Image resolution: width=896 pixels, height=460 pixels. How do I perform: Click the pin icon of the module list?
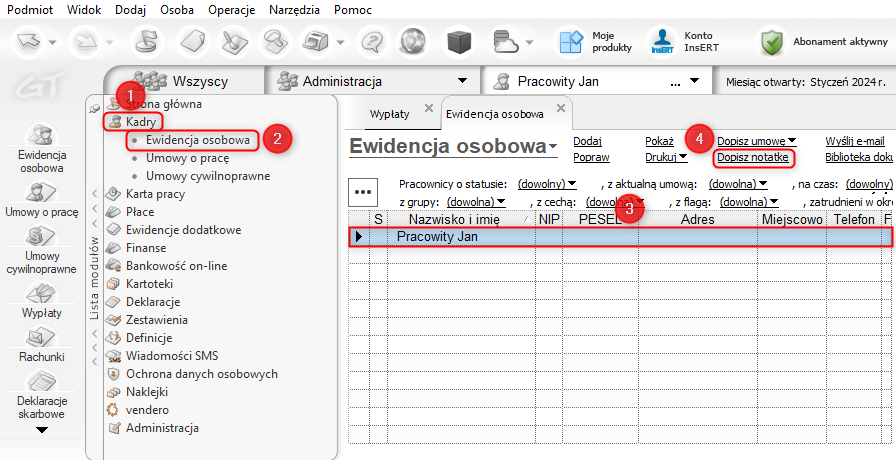(95, 109)
